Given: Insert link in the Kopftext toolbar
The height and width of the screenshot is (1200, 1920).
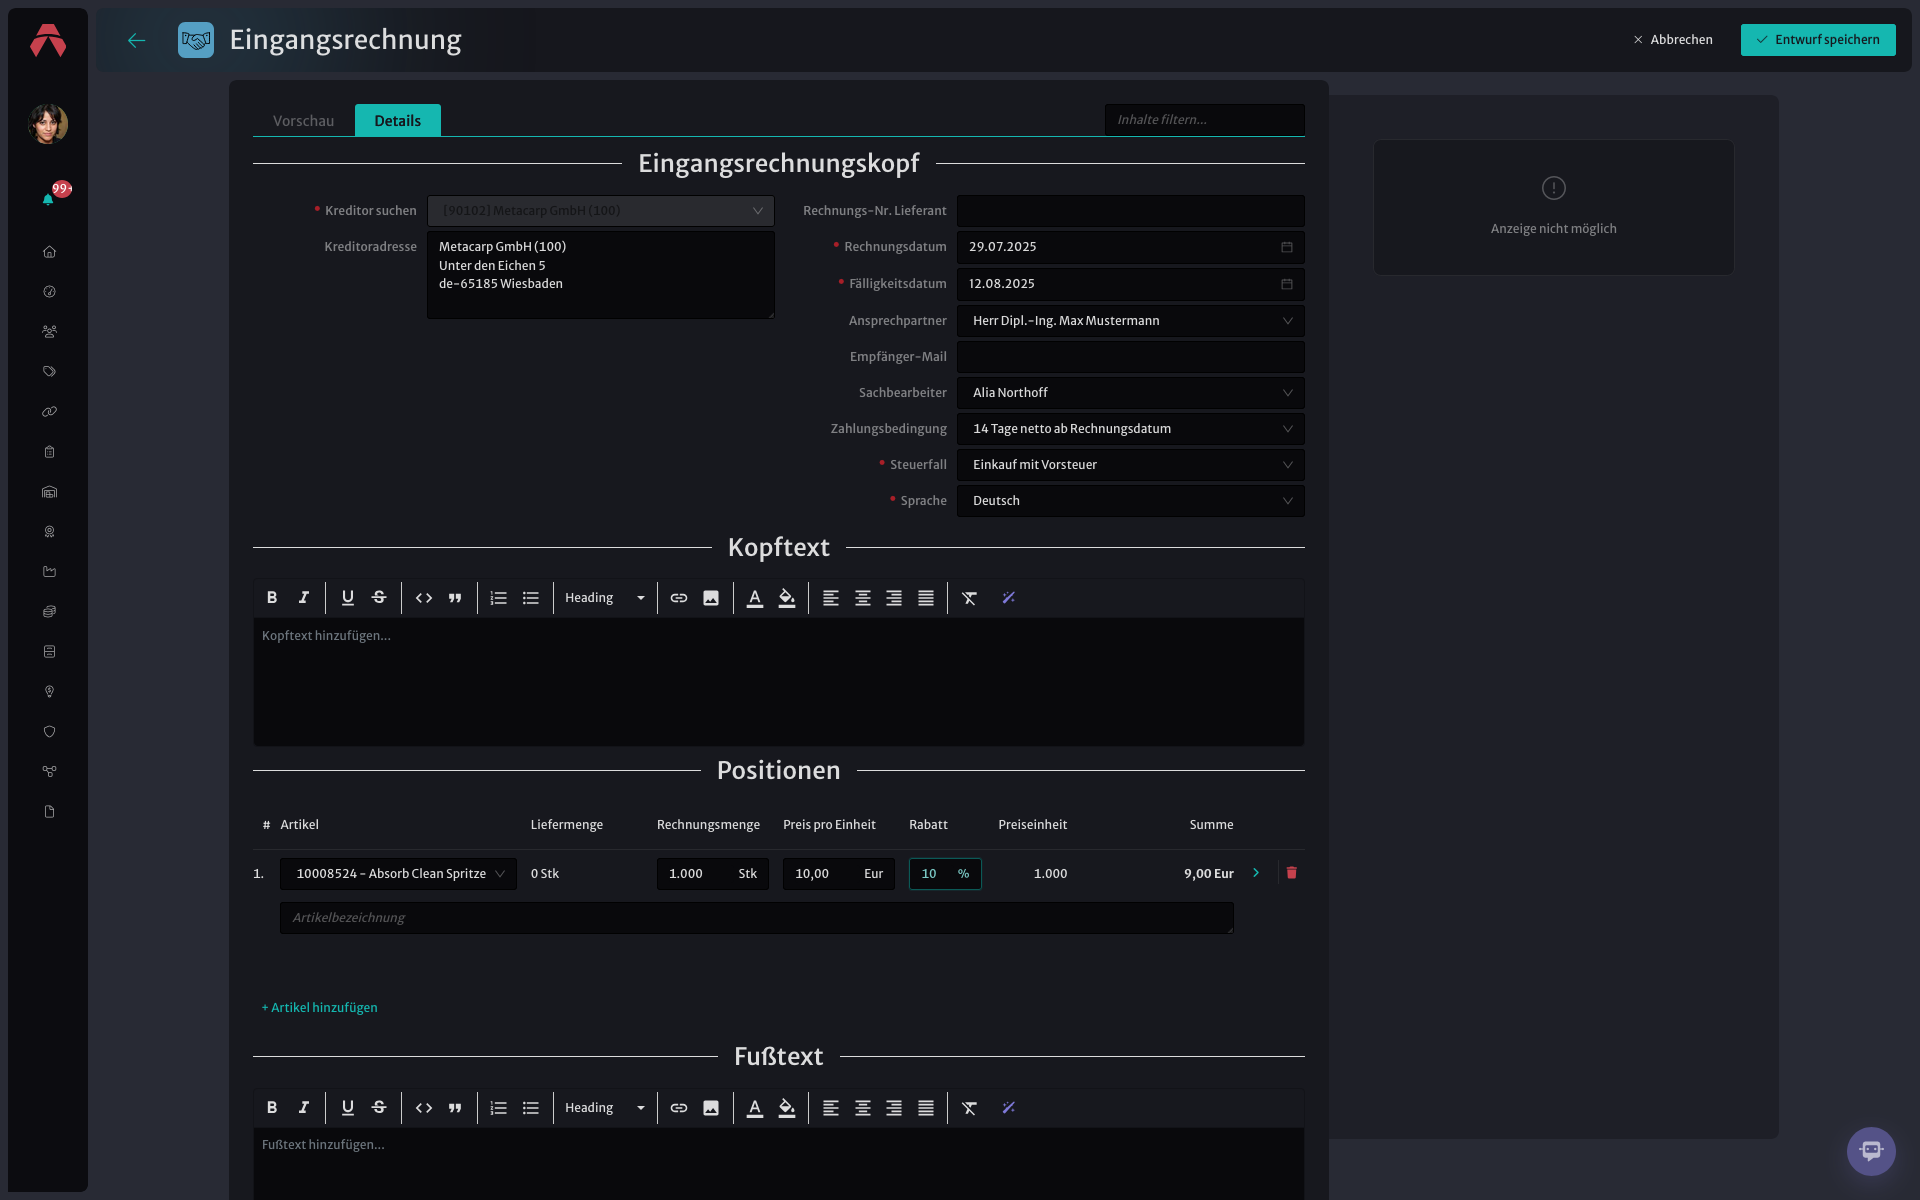Looking at the screenshot, I should (x=679, y=598).
